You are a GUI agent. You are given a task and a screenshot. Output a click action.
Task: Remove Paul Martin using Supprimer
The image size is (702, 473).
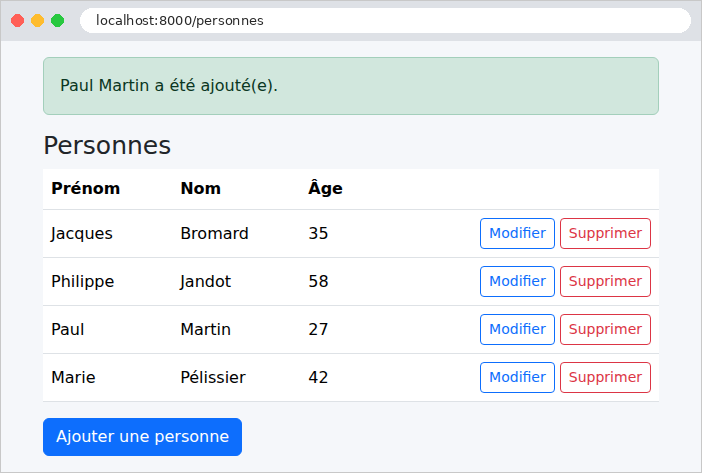point(605,329)
